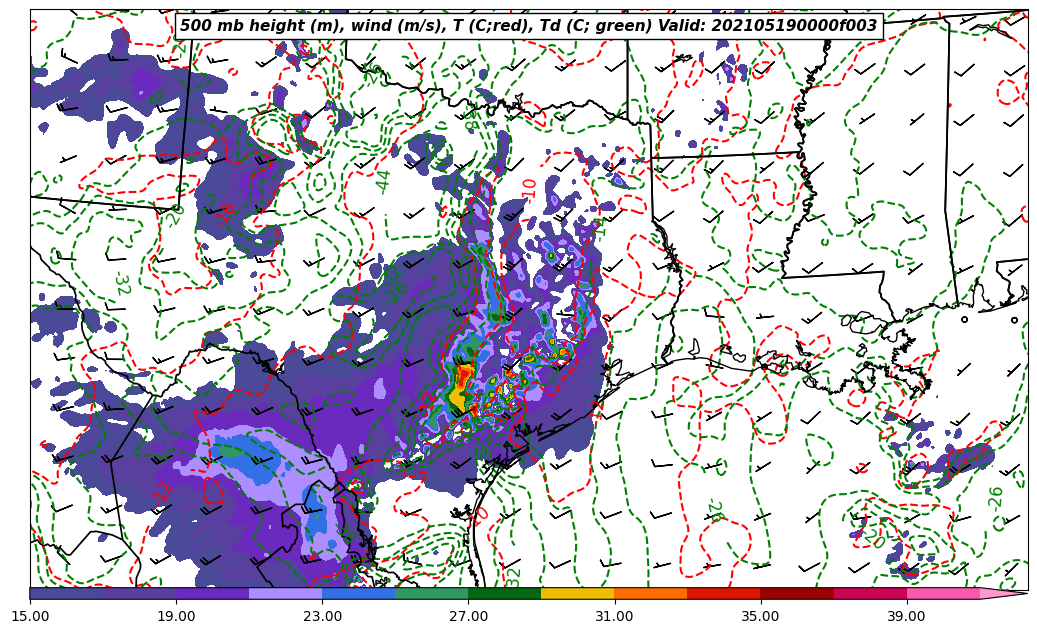This screenshot has width=1037, height=633.
Task: Click the 23.00 colorbar tick label
Action: coord(322,617)
